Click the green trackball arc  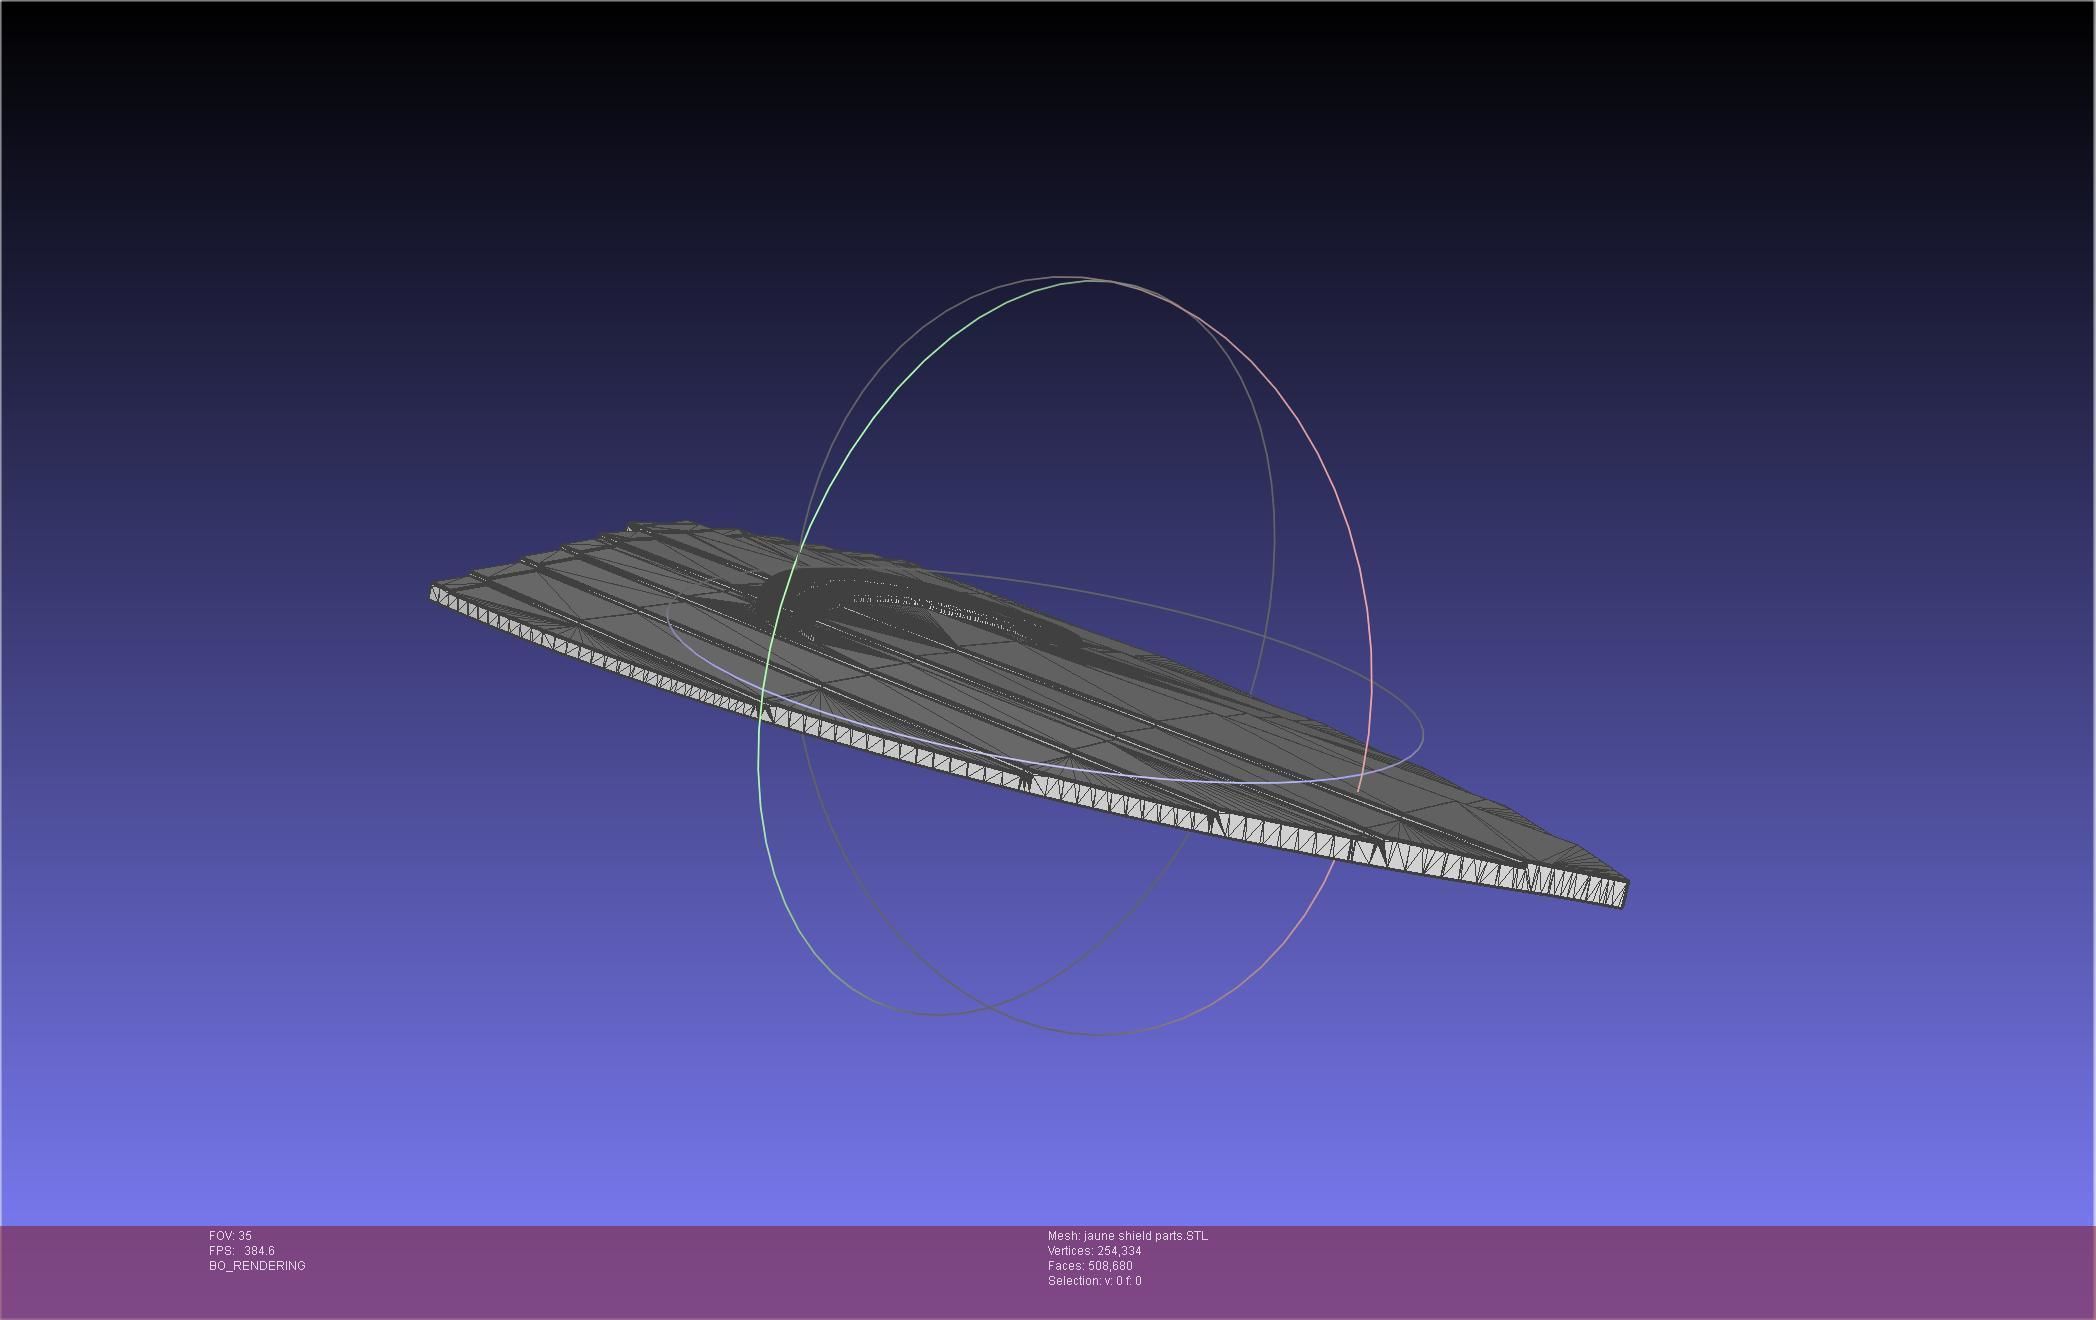pyautogui.click(x=845, y=455)
